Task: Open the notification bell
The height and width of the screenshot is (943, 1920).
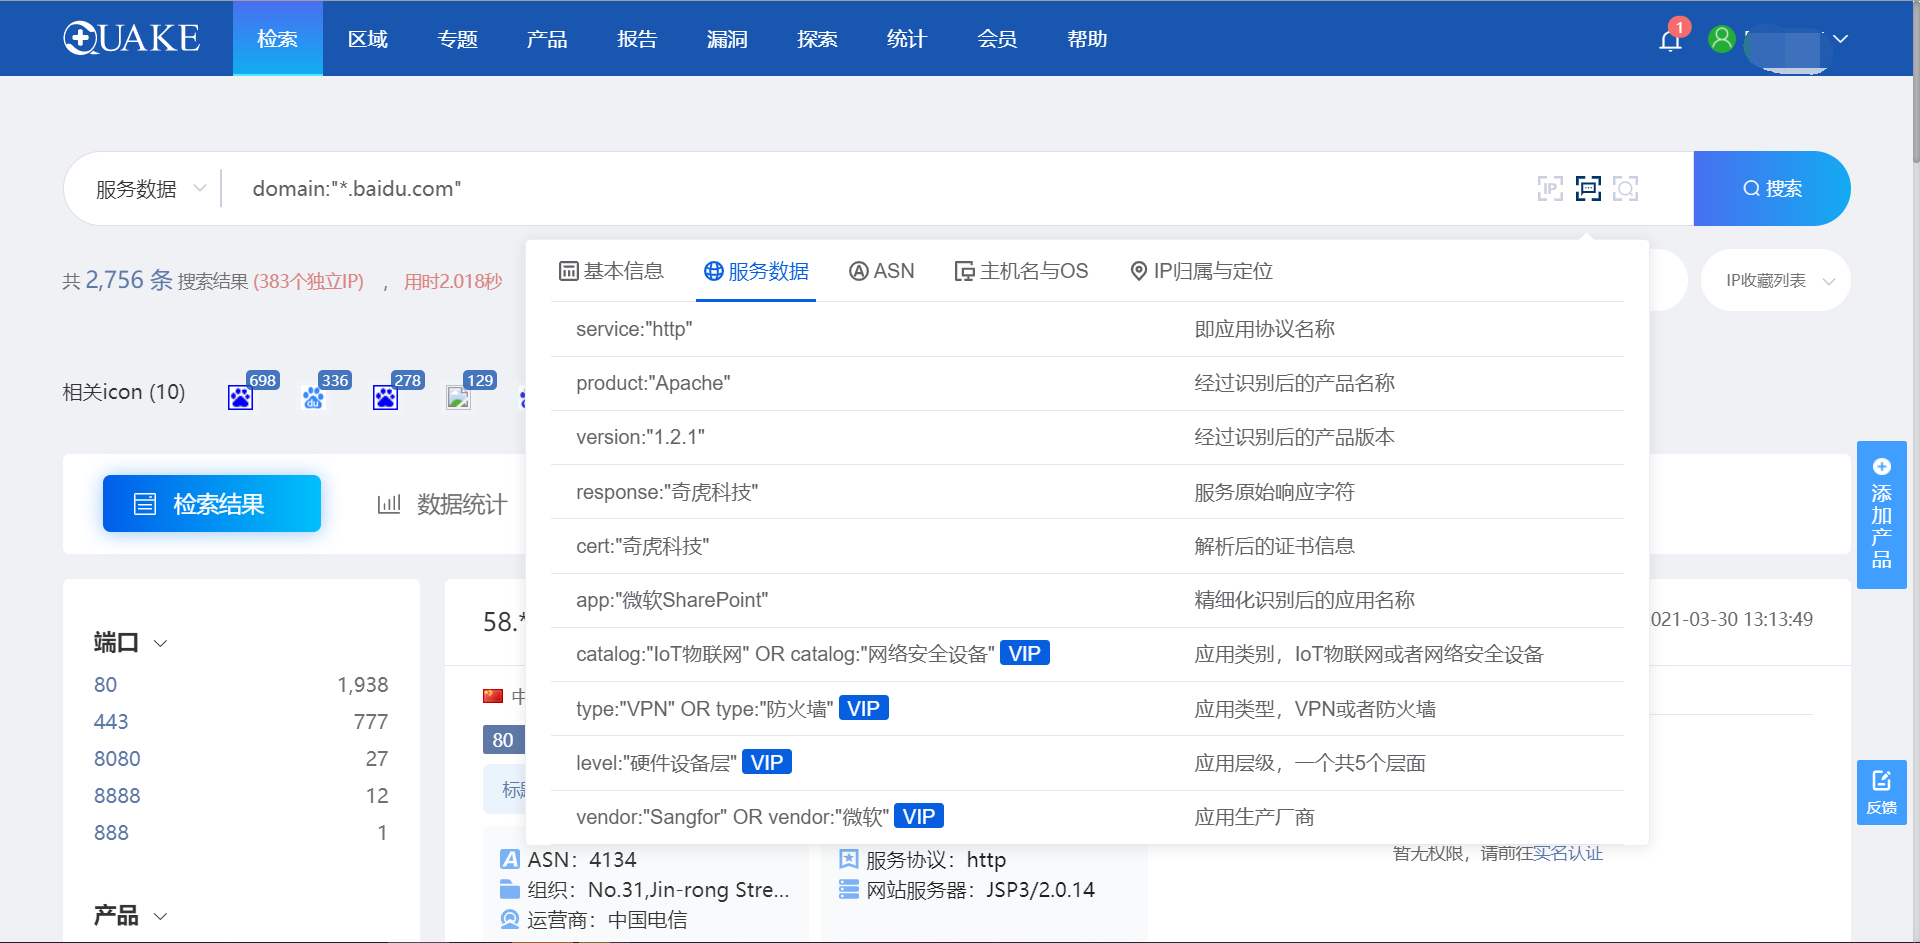Action: click(1670, 40)
